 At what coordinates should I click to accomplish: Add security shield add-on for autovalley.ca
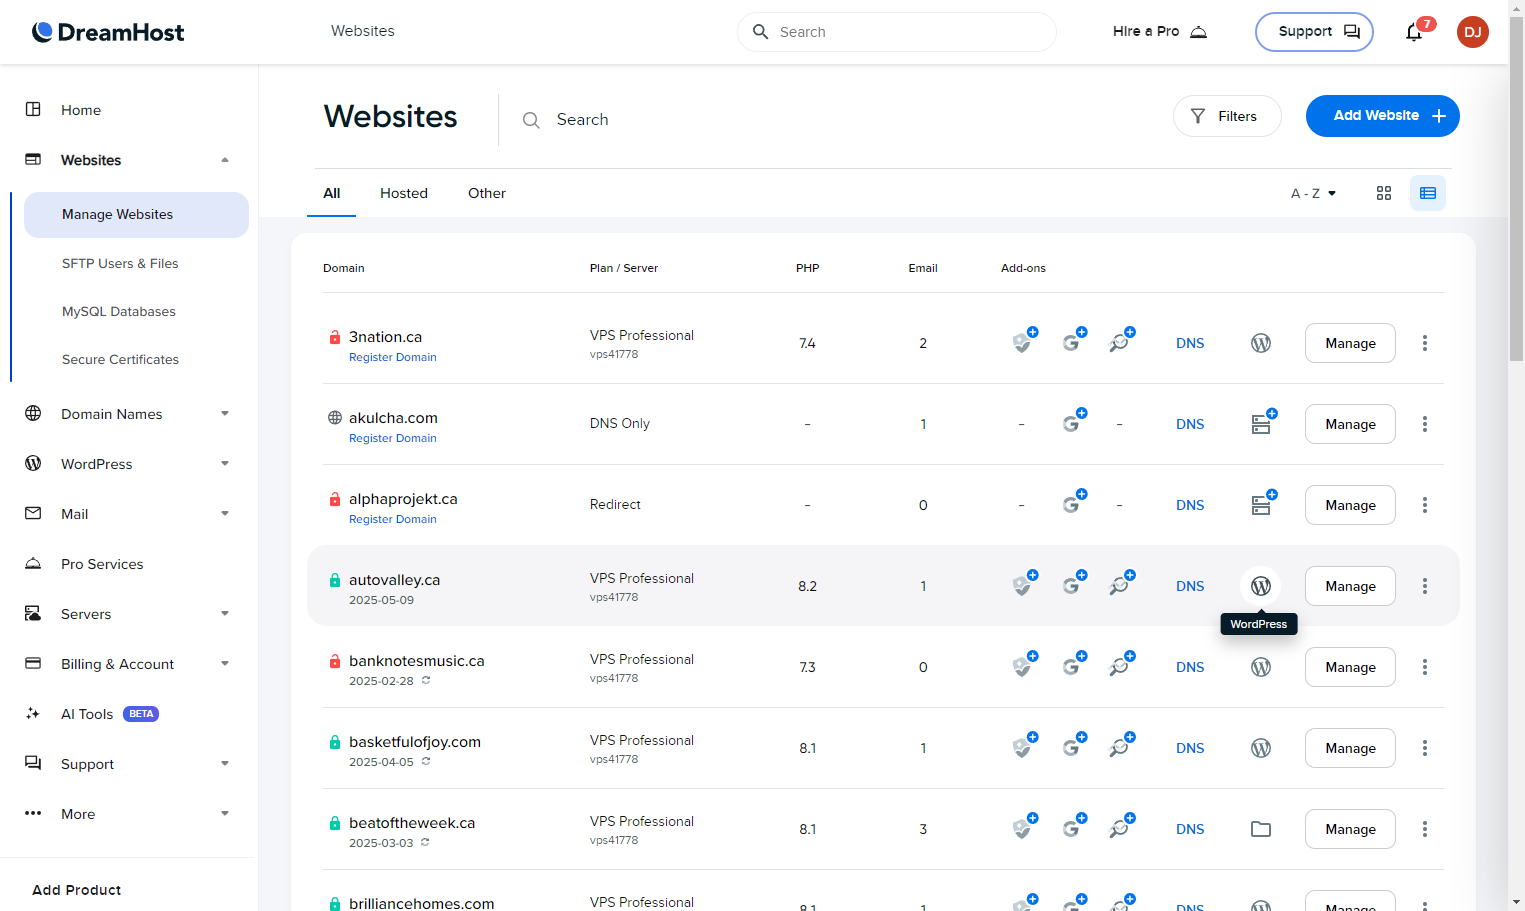pos(1024,584)
